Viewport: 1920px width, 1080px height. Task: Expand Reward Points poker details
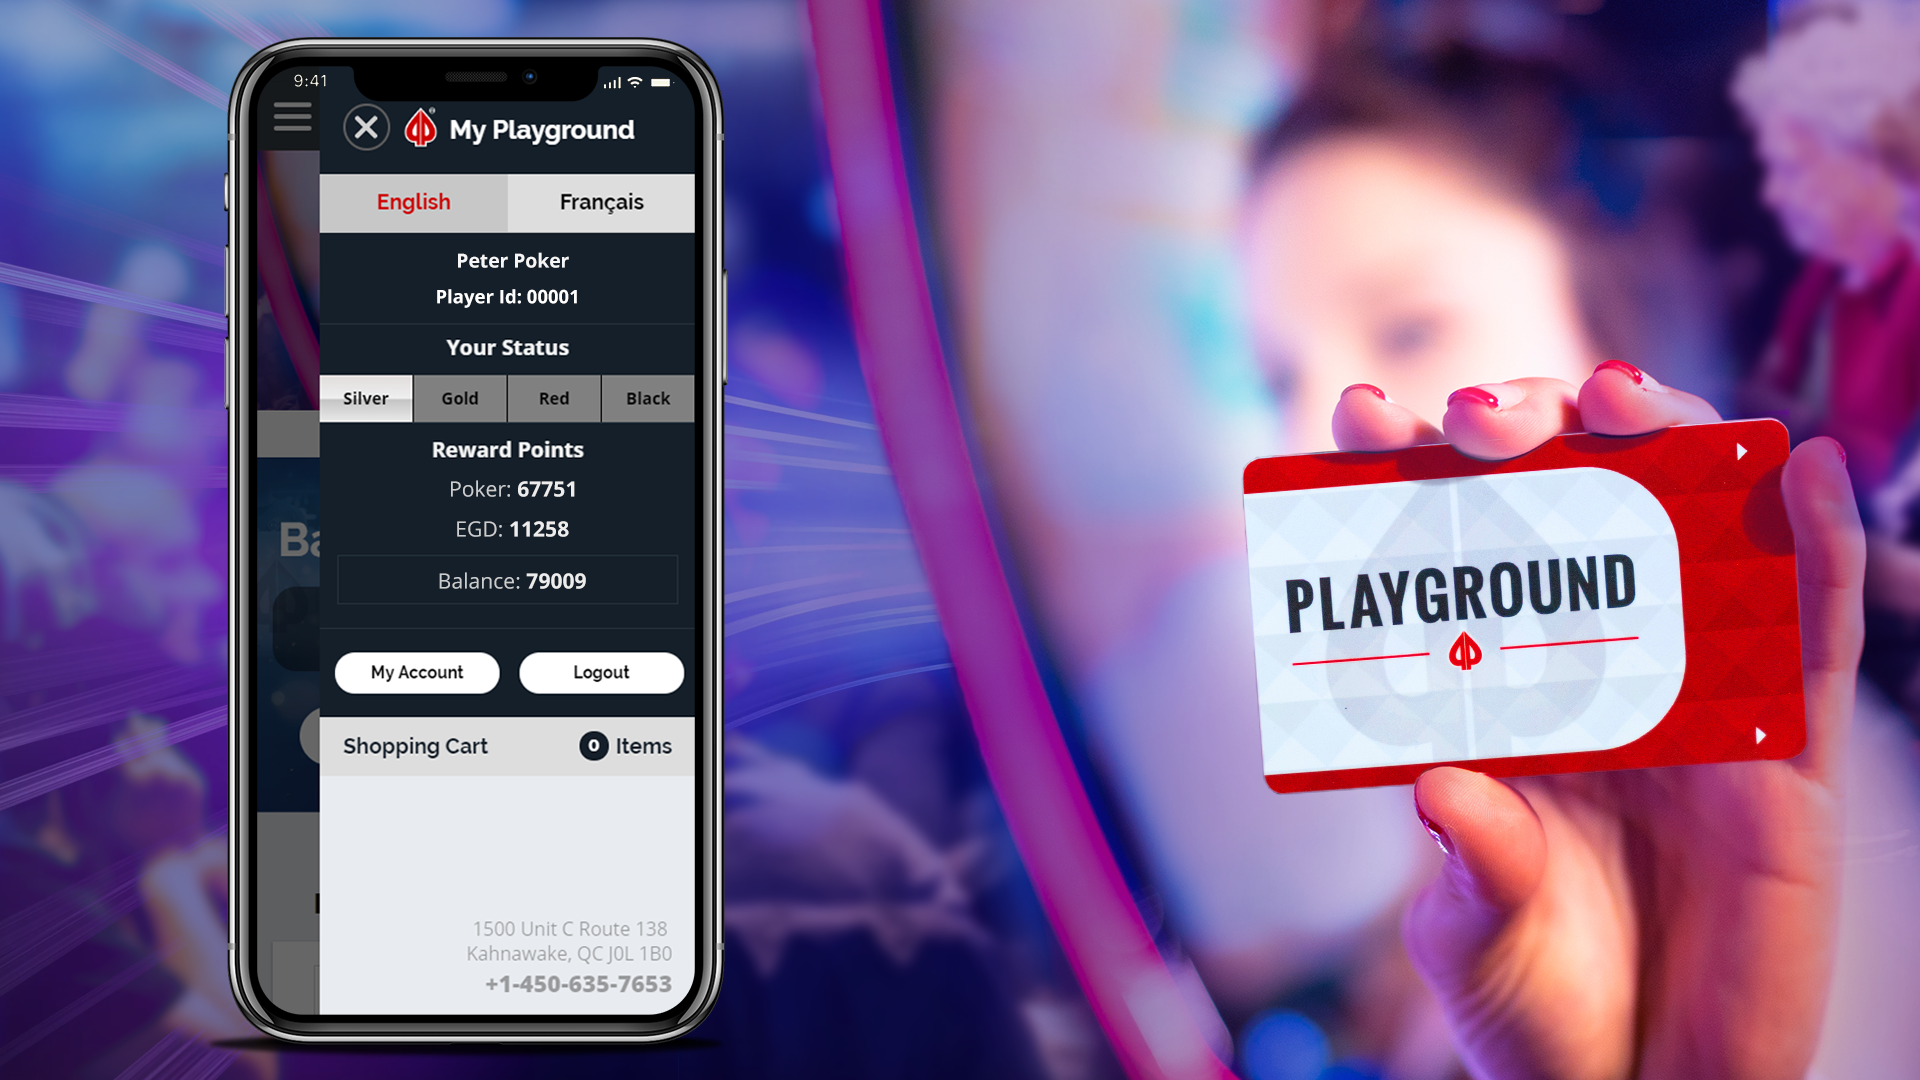[x=510, y=489]
